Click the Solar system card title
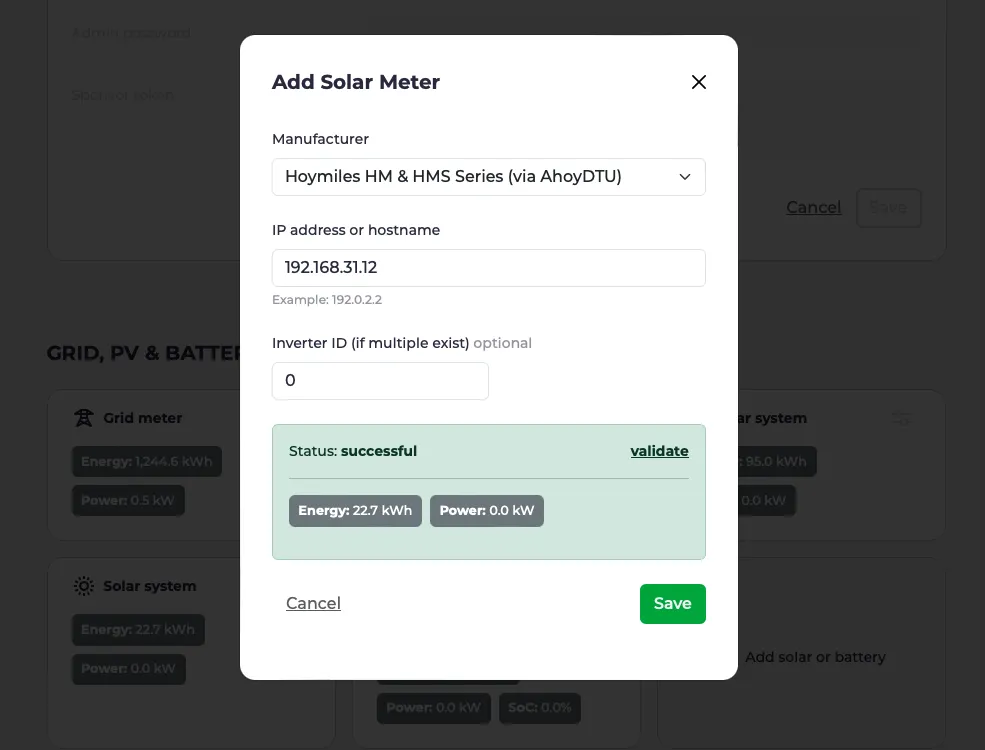This screenshot has height=750, width=985. (150, 586)
